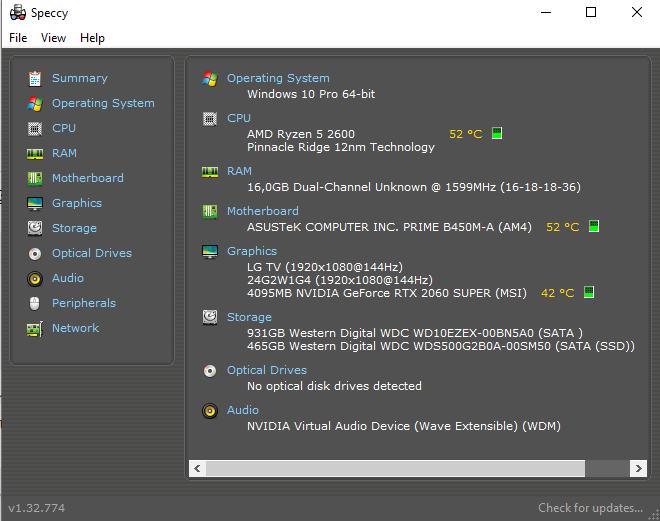This screenshot has width=660, height=521.
Task: Click the WD10EZEX 931GB storage line
Action: click(415, 333)
